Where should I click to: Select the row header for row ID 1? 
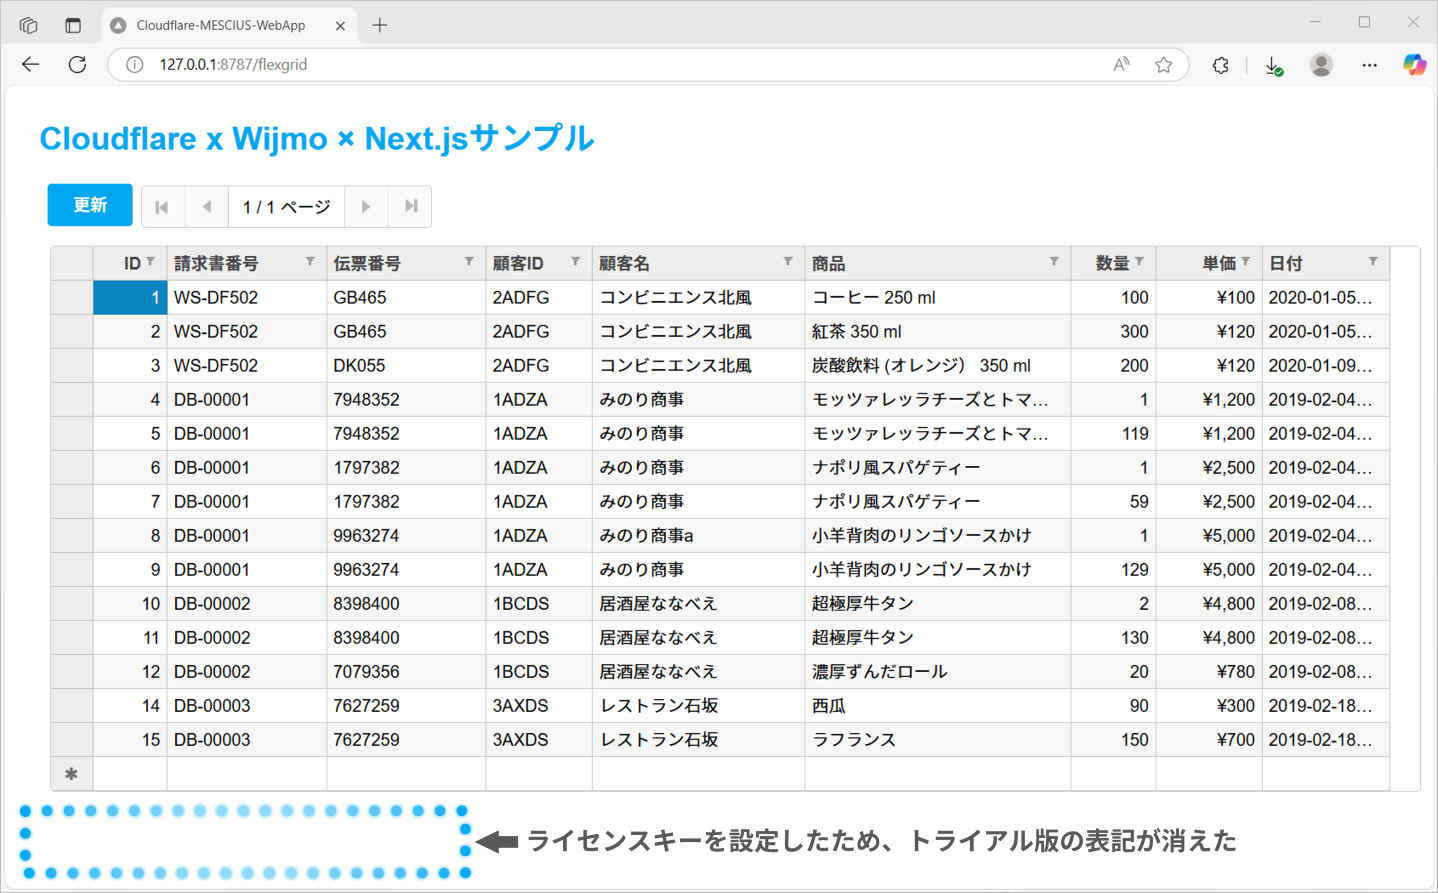(x=72, y=298)
